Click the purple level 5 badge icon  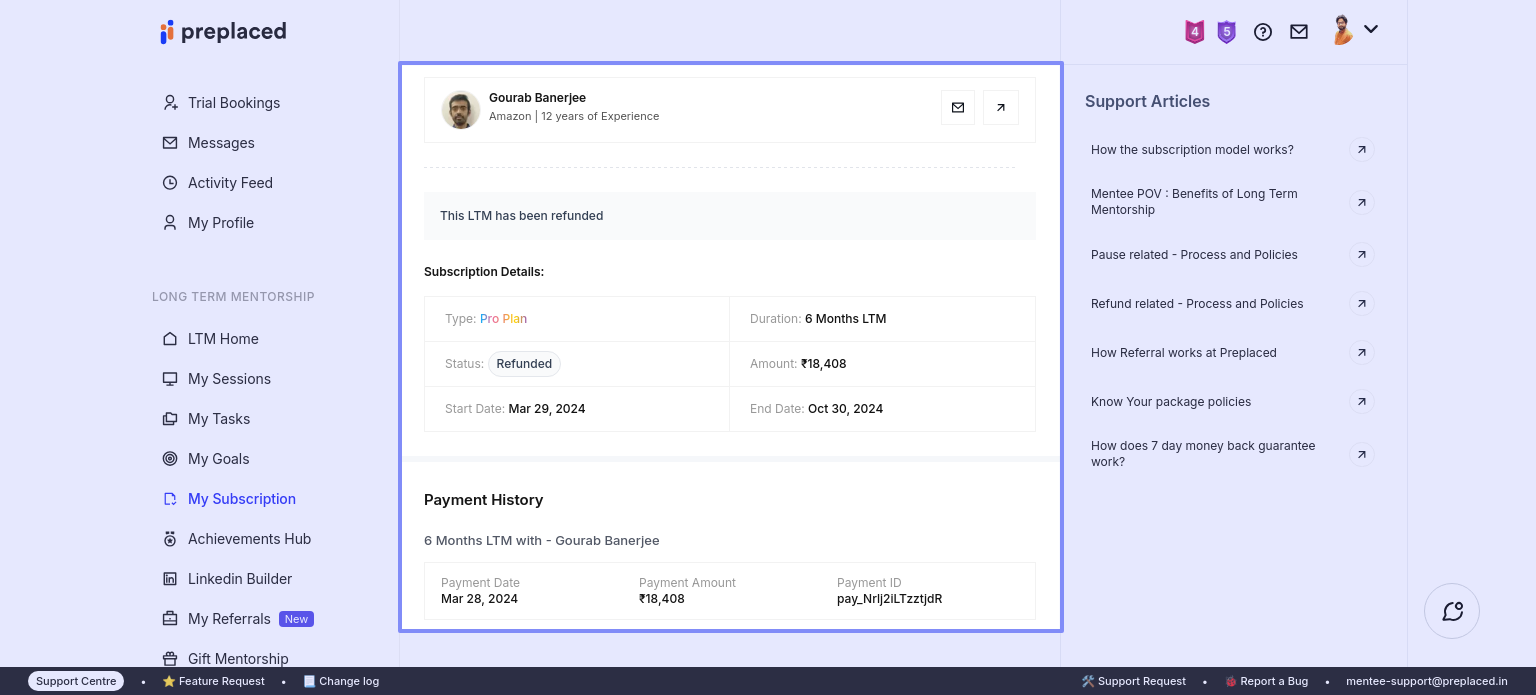pyautogui.click(x=1226, y=32)
